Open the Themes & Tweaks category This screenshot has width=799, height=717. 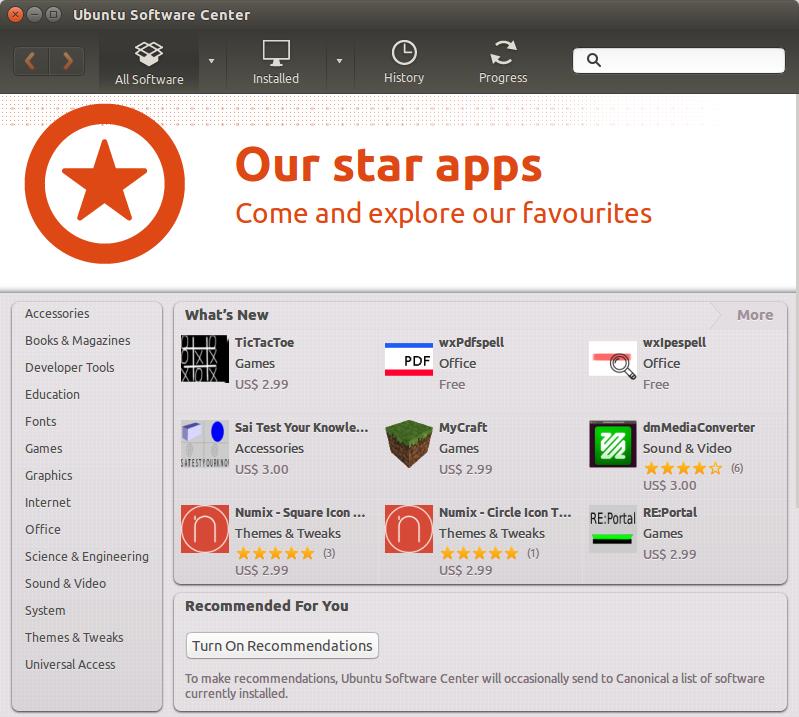74,637
